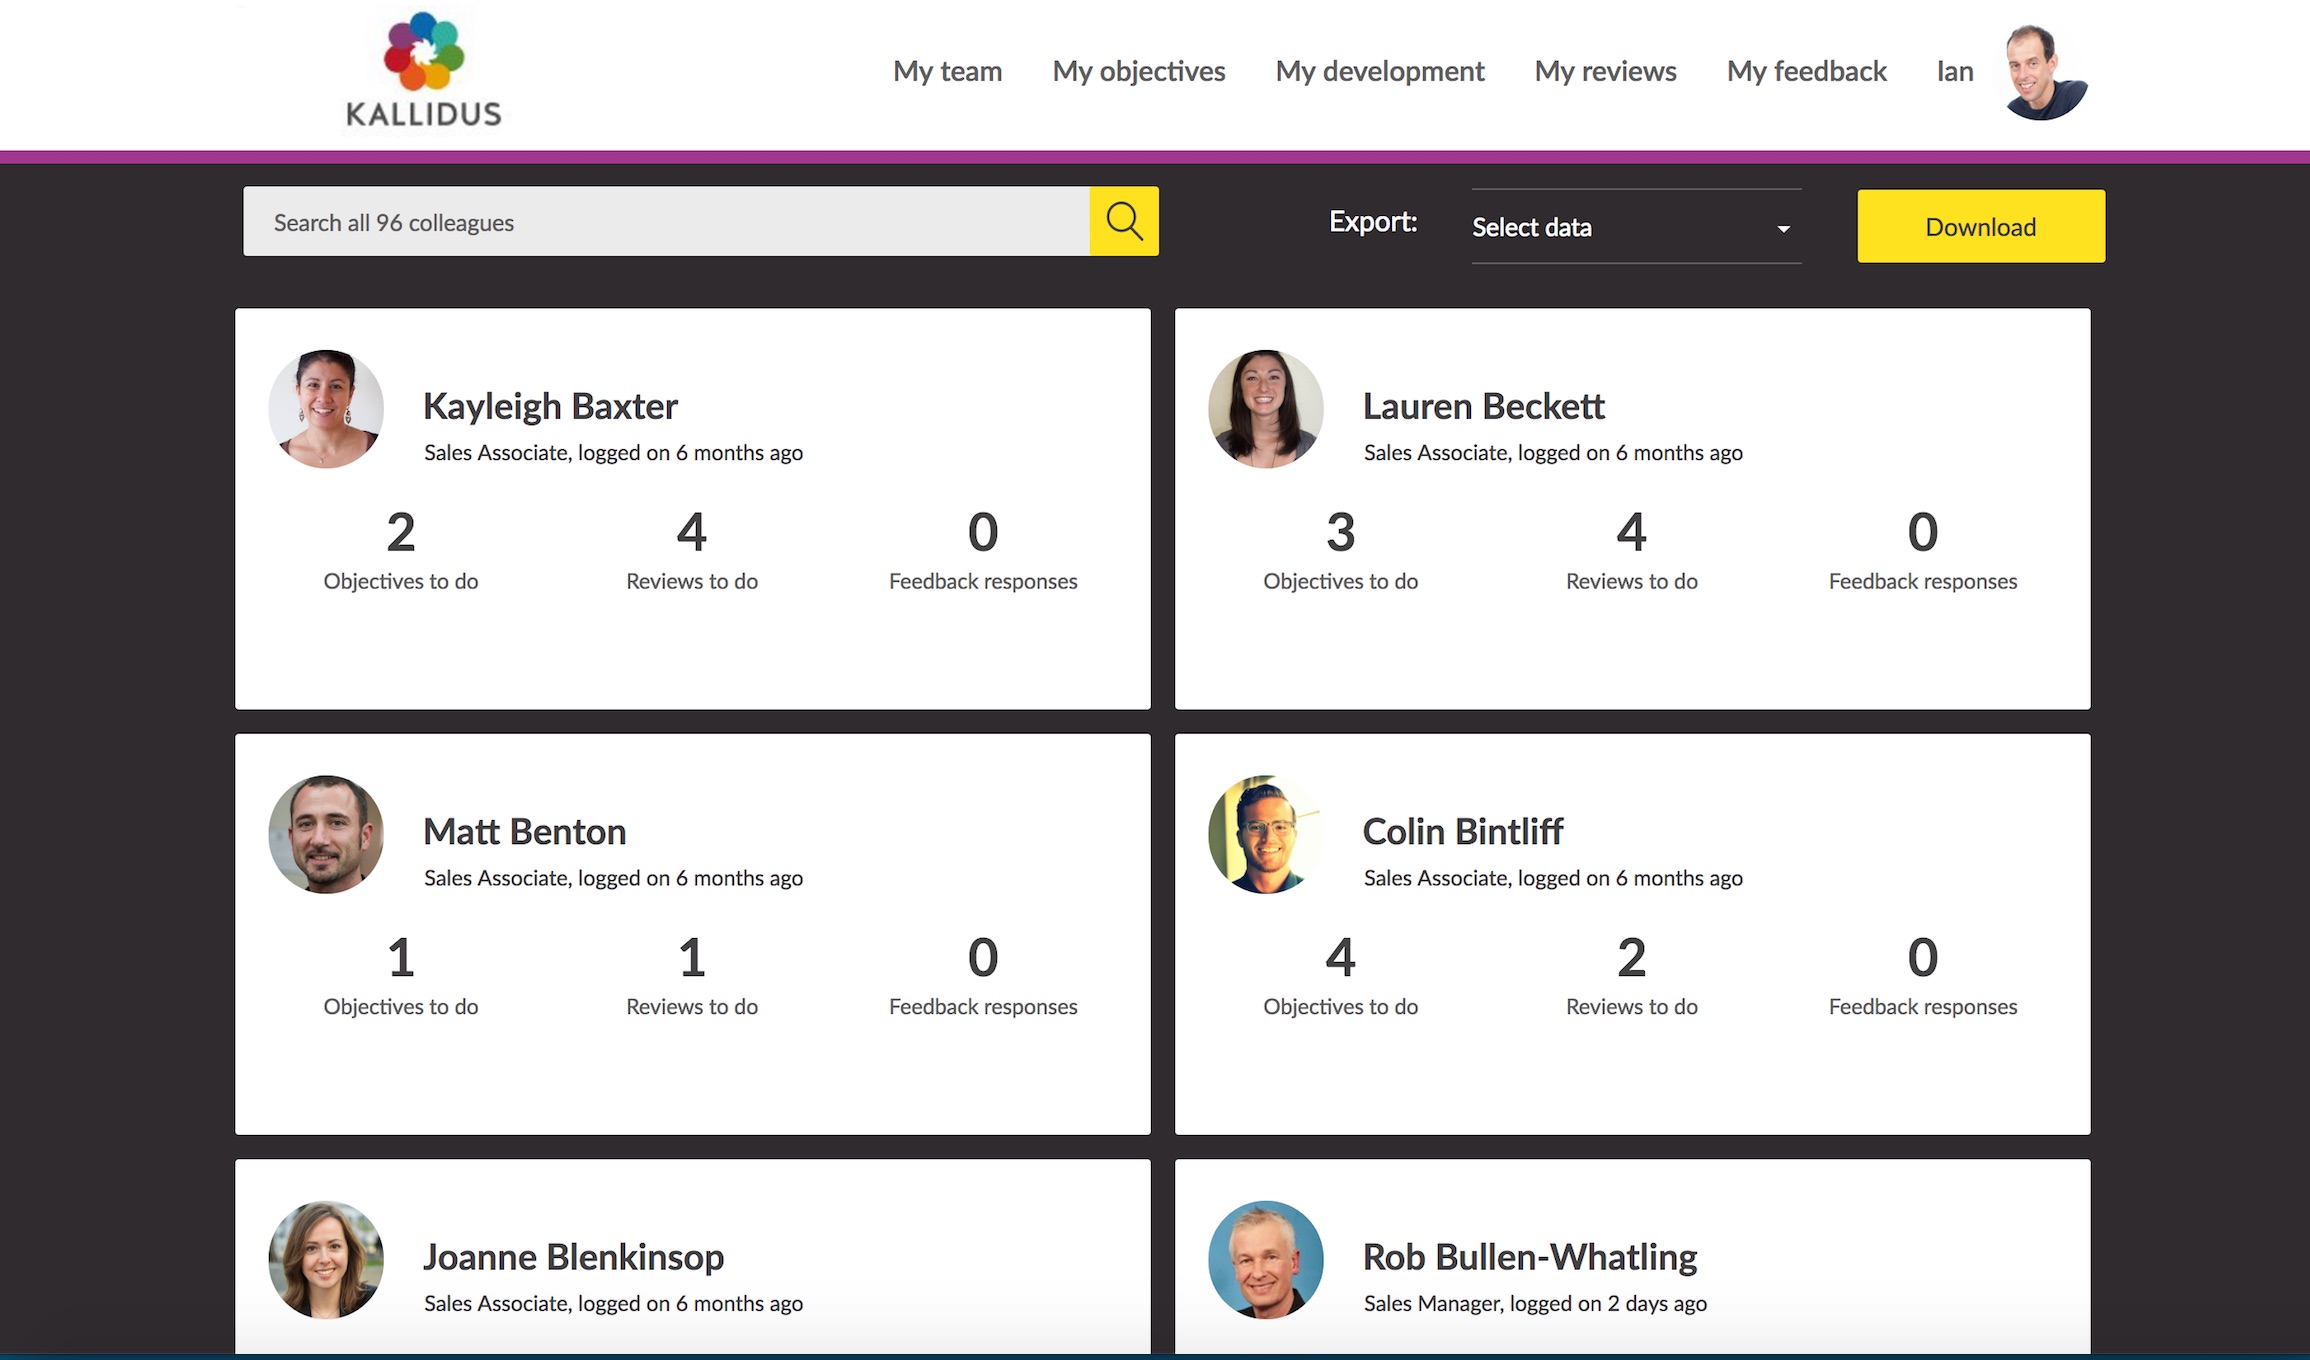Image resolution: width=2310 pixels, height=1360 pixels.
Task: Click the Ian user name
Action: (x=1955, y=71)
